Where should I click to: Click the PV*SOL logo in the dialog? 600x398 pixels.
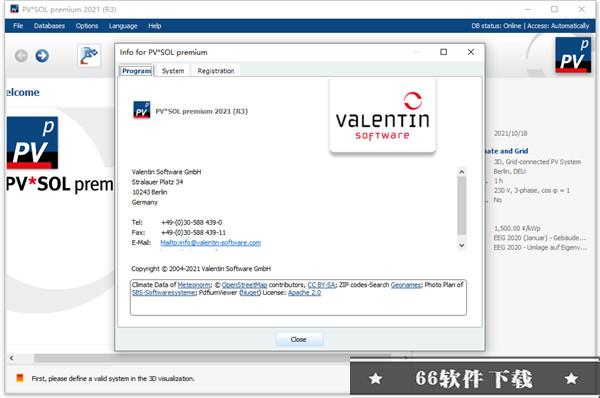[x=142, y=110]
